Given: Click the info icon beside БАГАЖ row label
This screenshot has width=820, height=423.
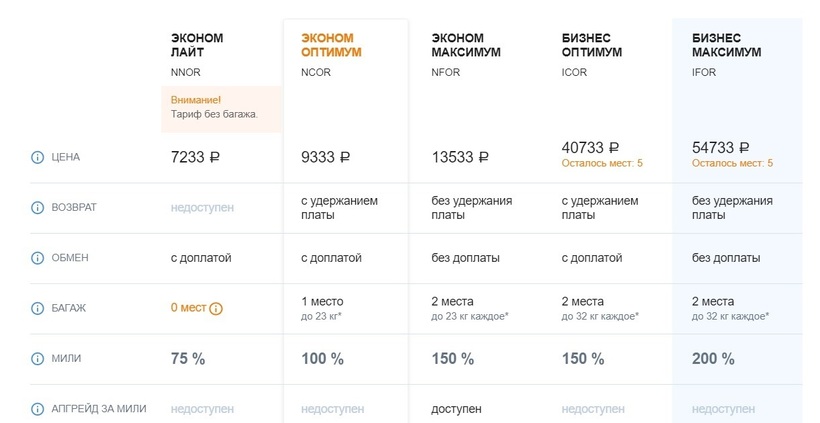Looking at the screenshot, I should click(x=38, y=308).
